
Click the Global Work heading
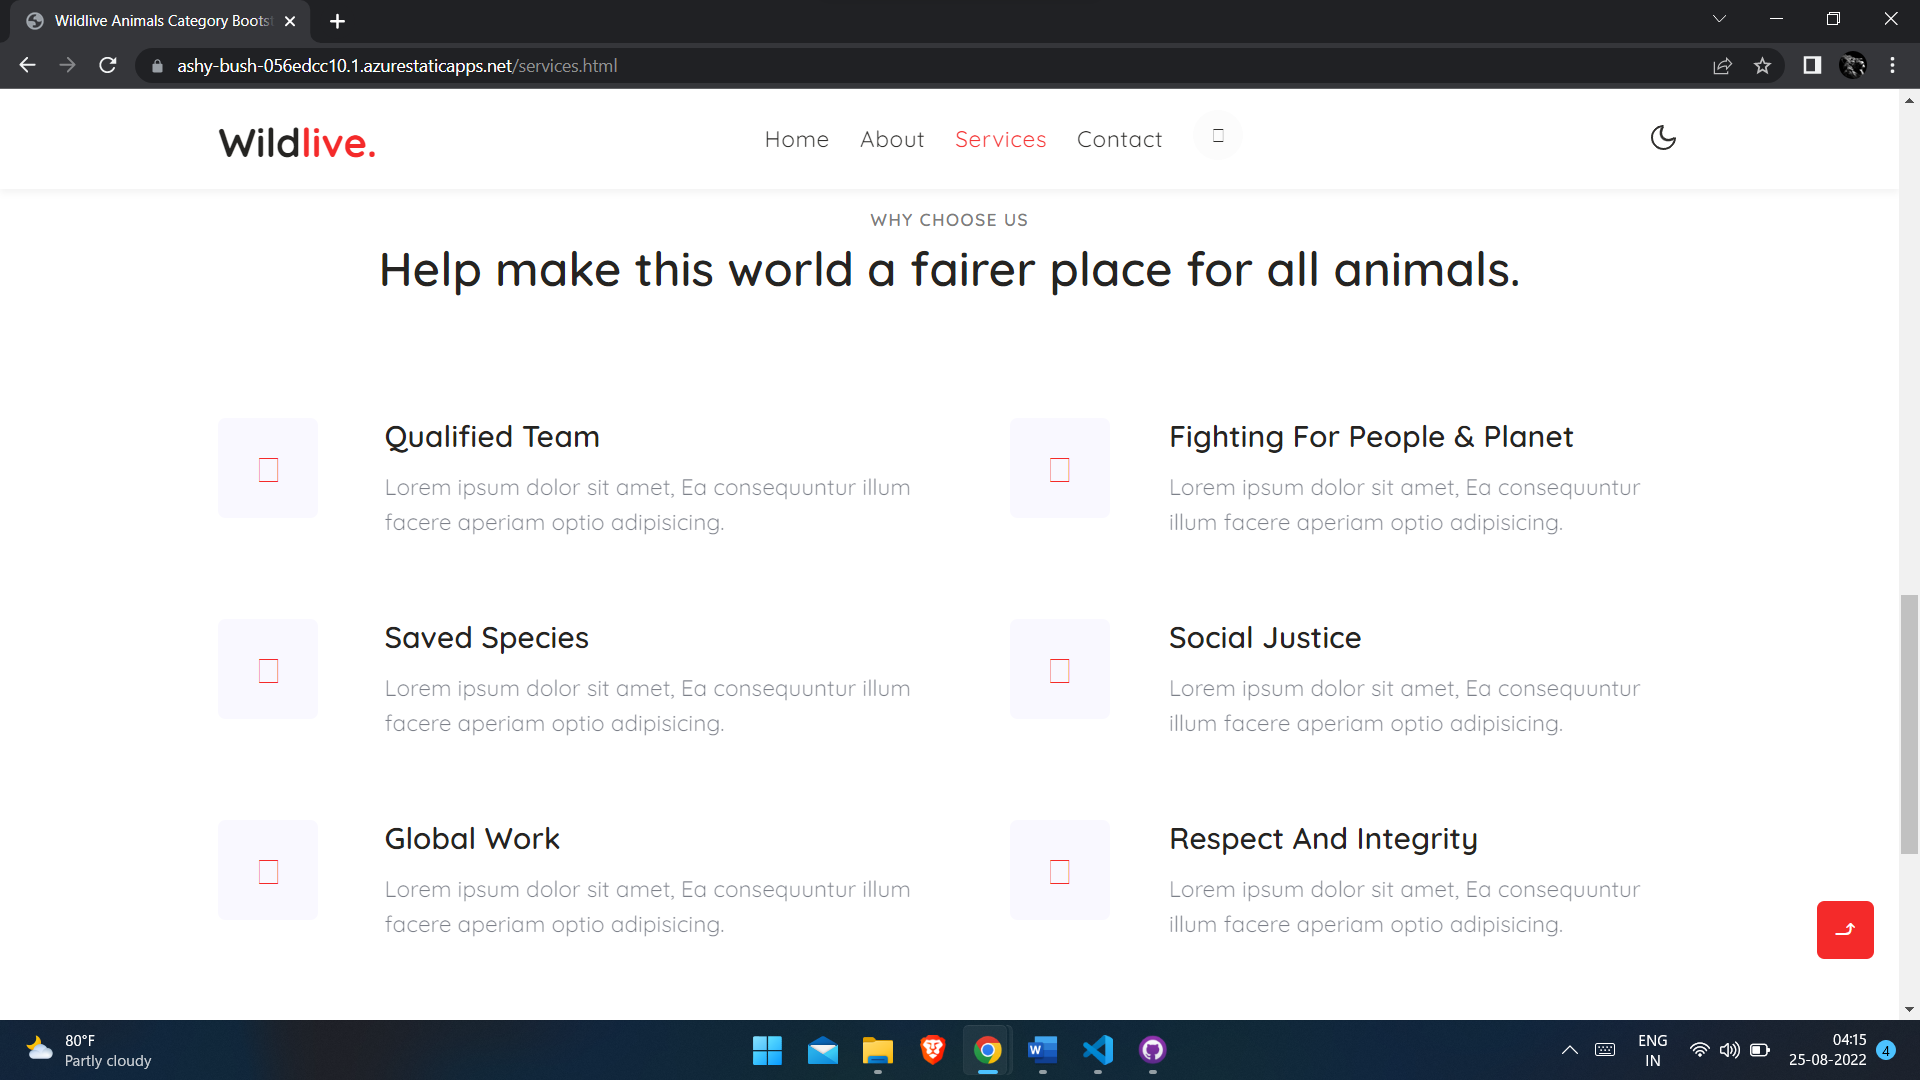point(472,839)
